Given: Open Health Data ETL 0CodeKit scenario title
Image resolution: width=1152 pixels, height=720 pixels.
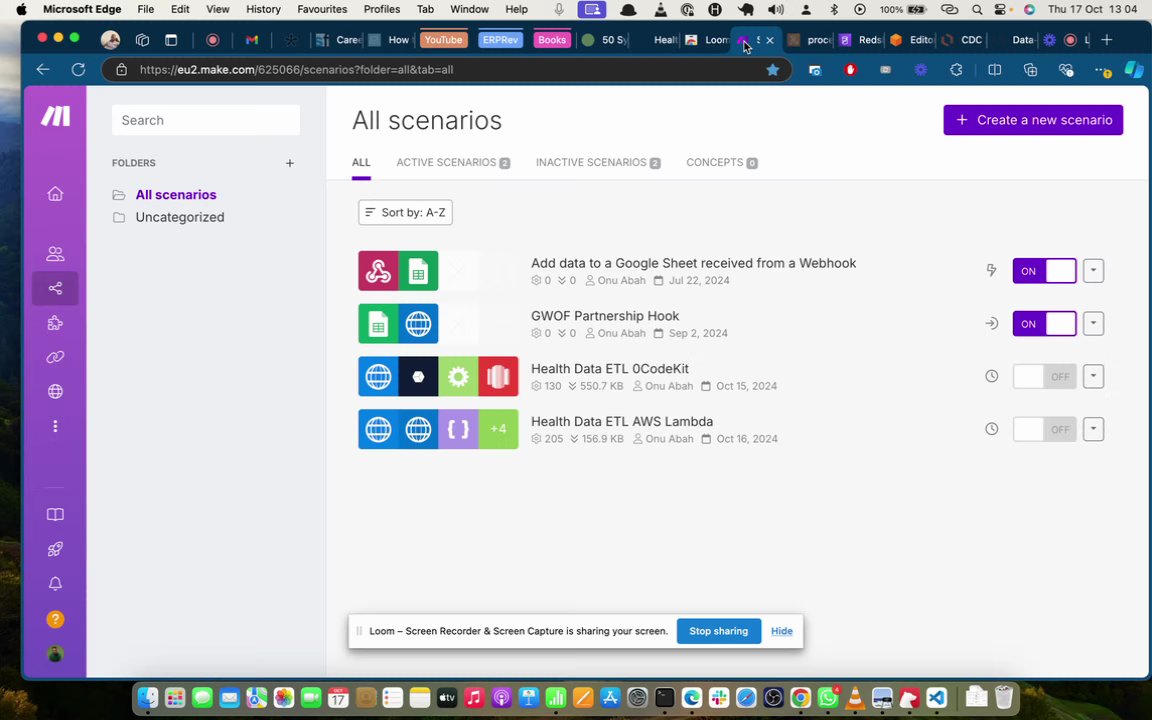Looking at the screenshot, I should pos(610,369).
